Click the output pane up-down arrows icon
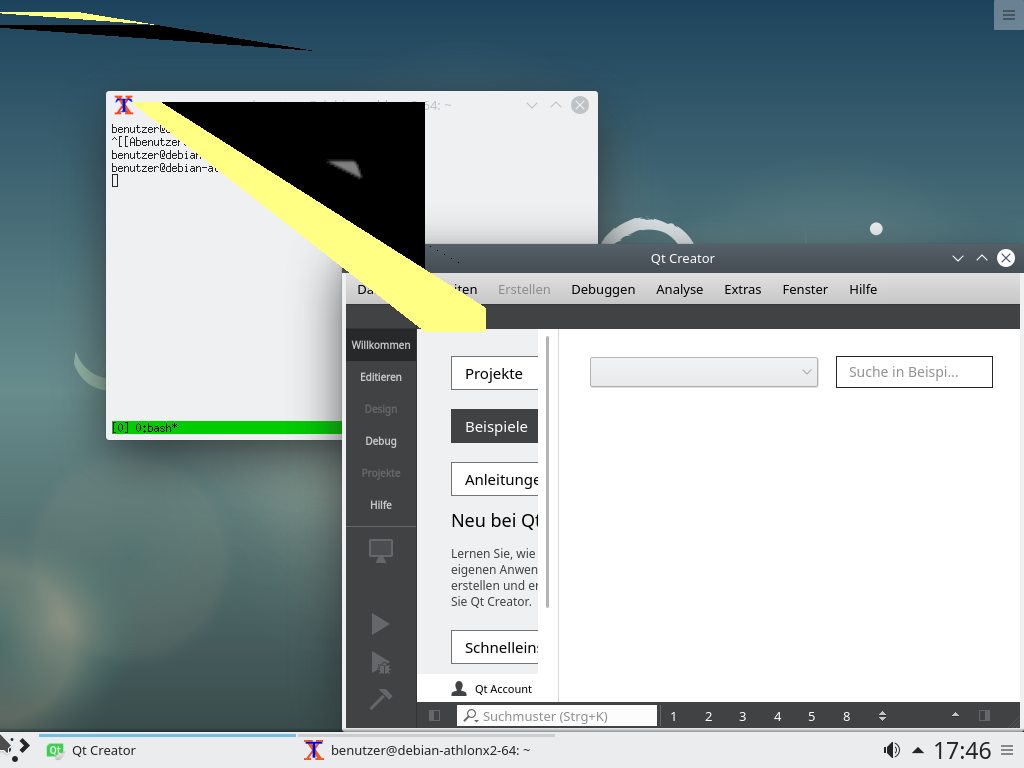The width and height of the screenshot is (1024, 768). (x=882, y=716)
